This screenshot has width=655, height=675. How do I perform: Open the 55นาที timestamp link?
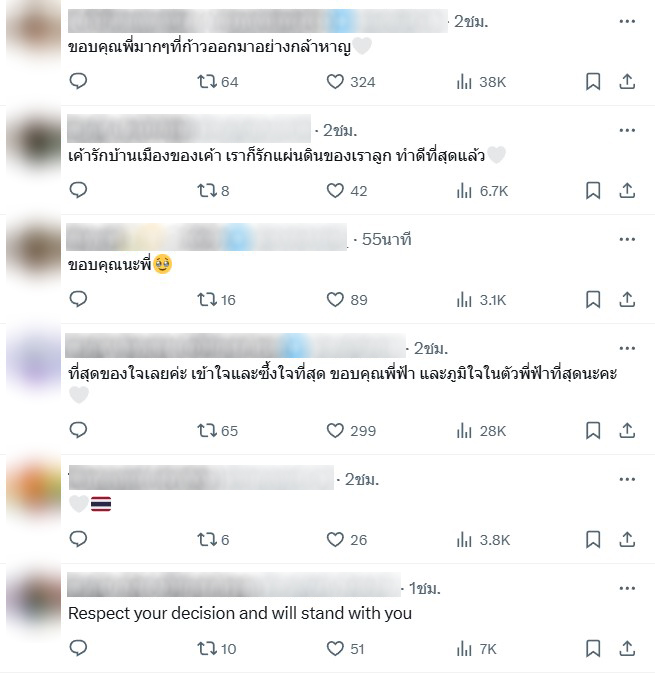pyautogui.click(x=386, y=239)
